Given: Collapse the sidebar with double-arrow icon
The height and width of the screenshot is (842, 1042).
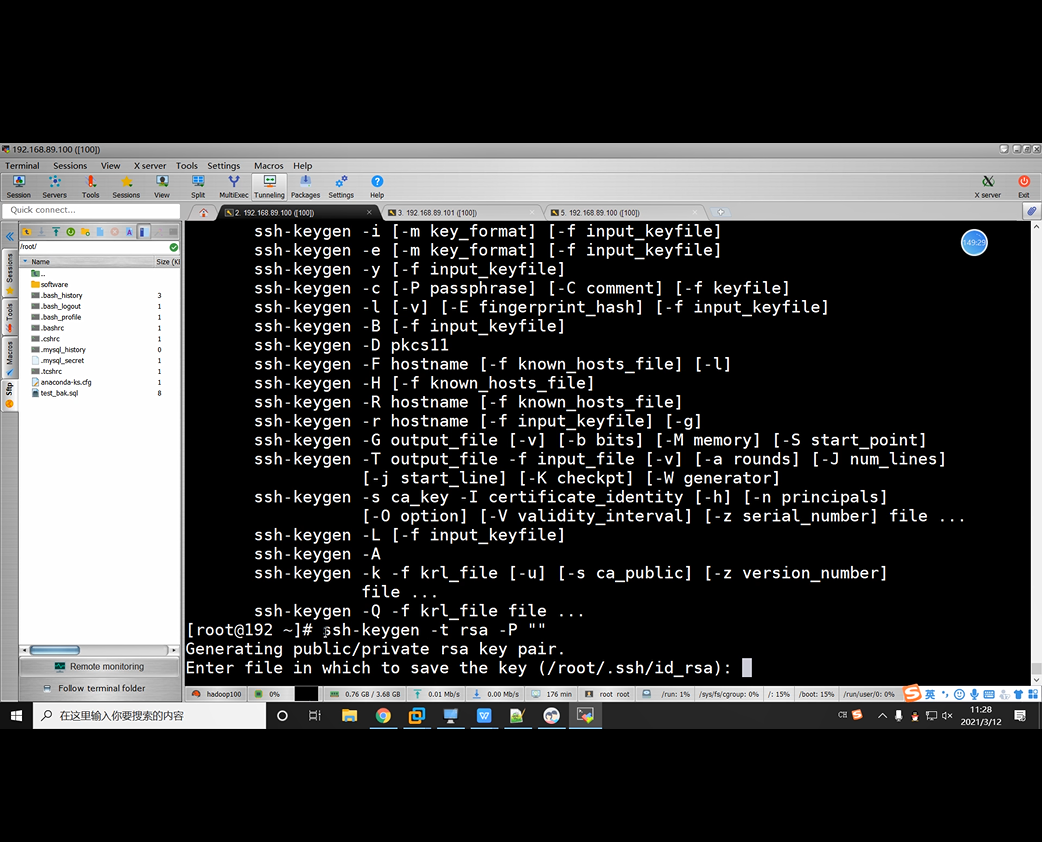Looking at the screenshot, I should click(10, 236).
